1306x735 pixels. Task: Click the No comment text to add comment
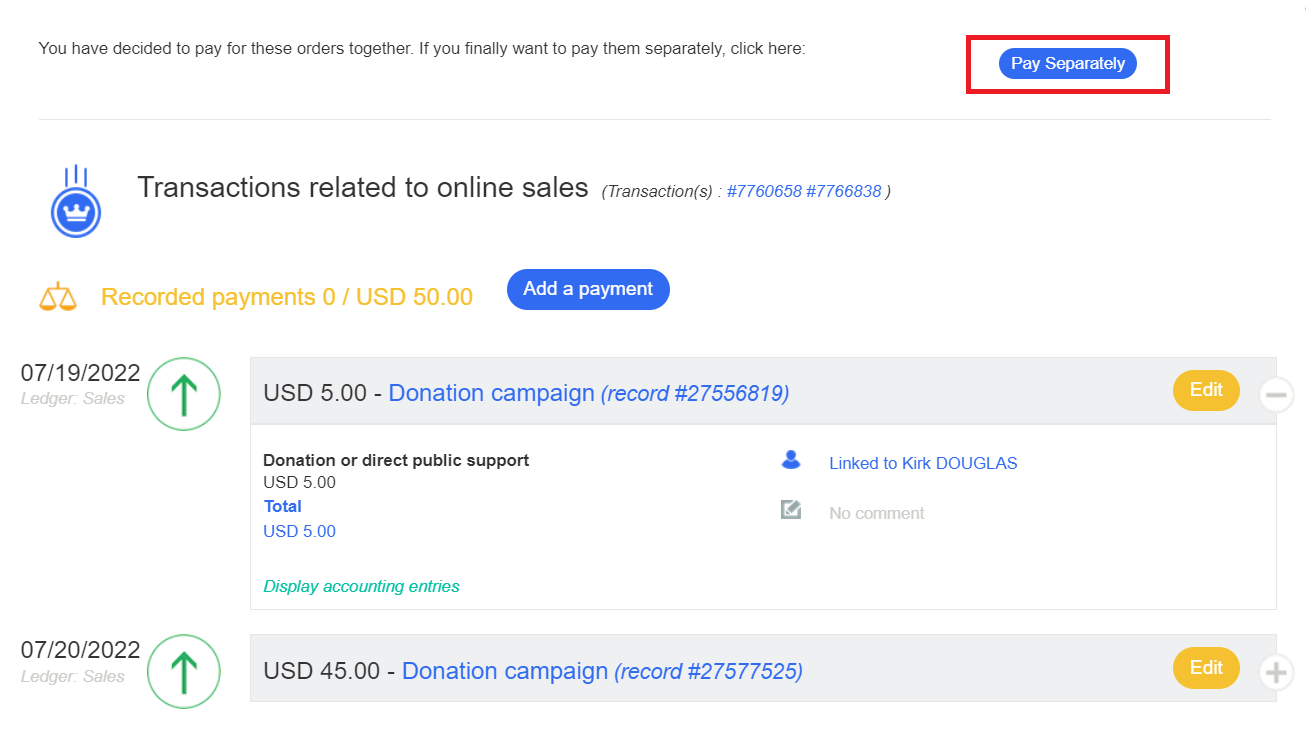pyautogui.click(x=876, y=513)
